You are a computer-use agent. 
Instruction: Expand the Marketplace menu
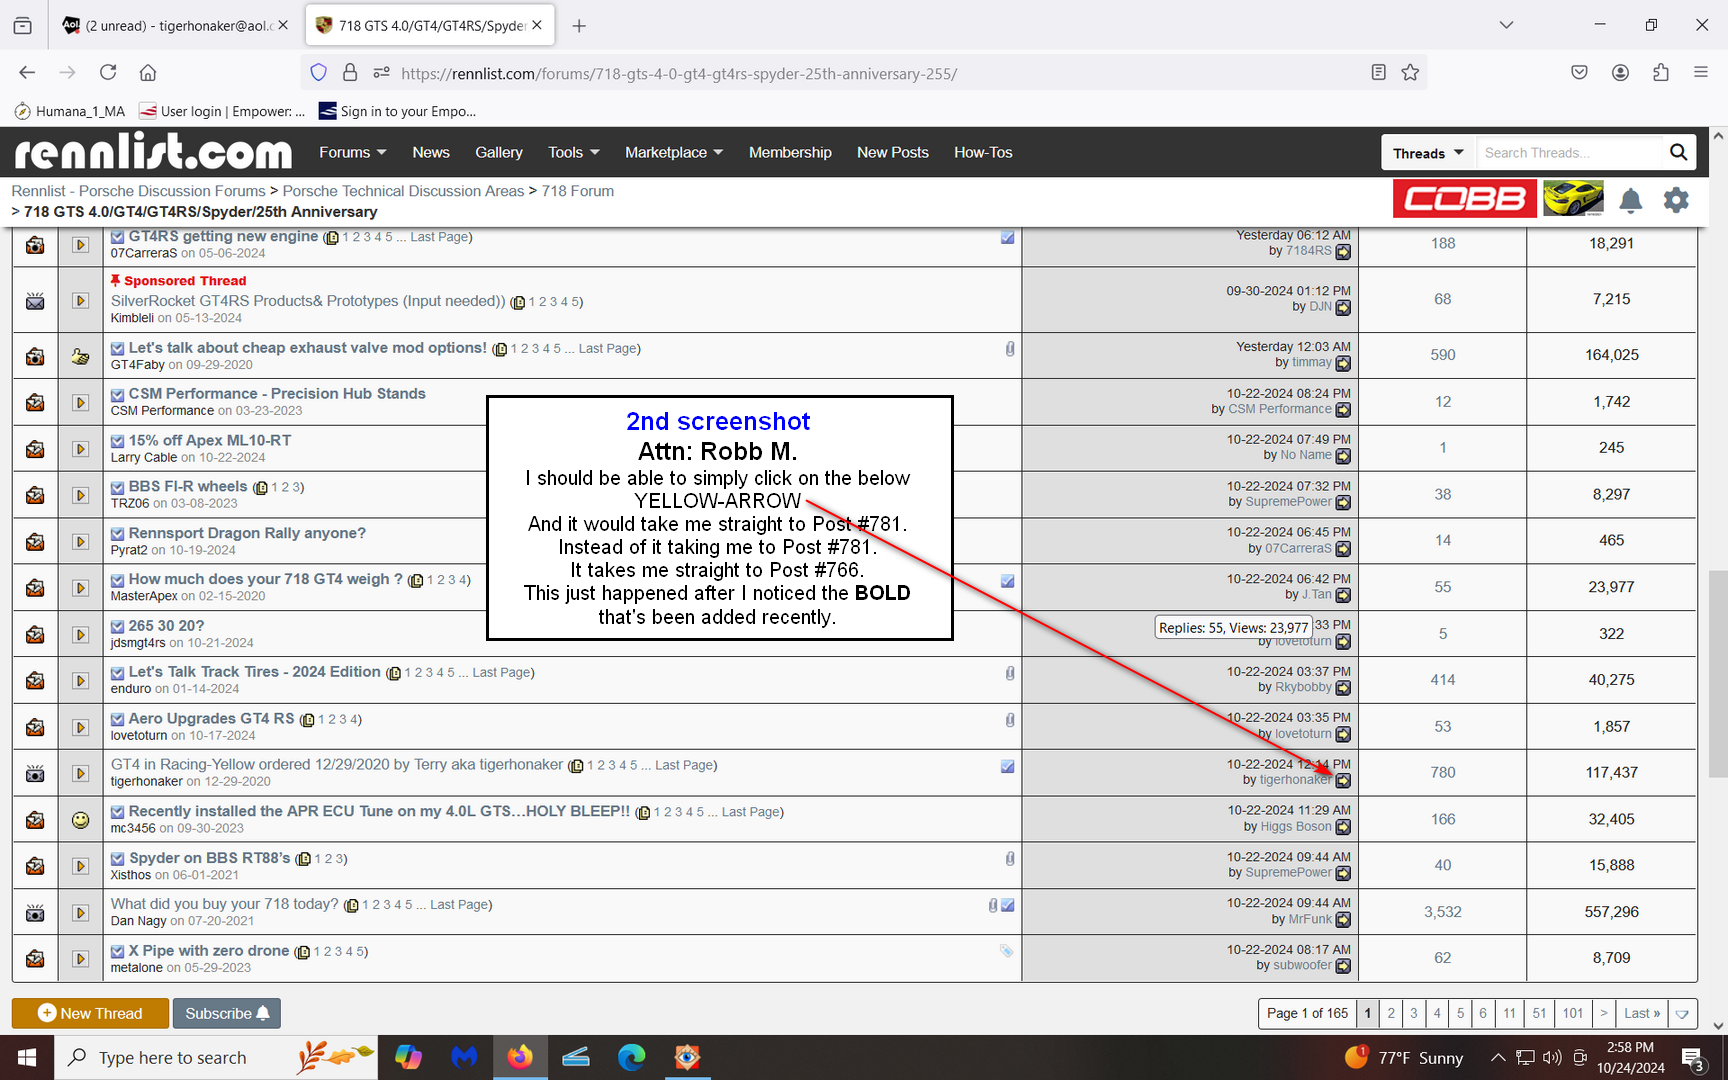673,152
